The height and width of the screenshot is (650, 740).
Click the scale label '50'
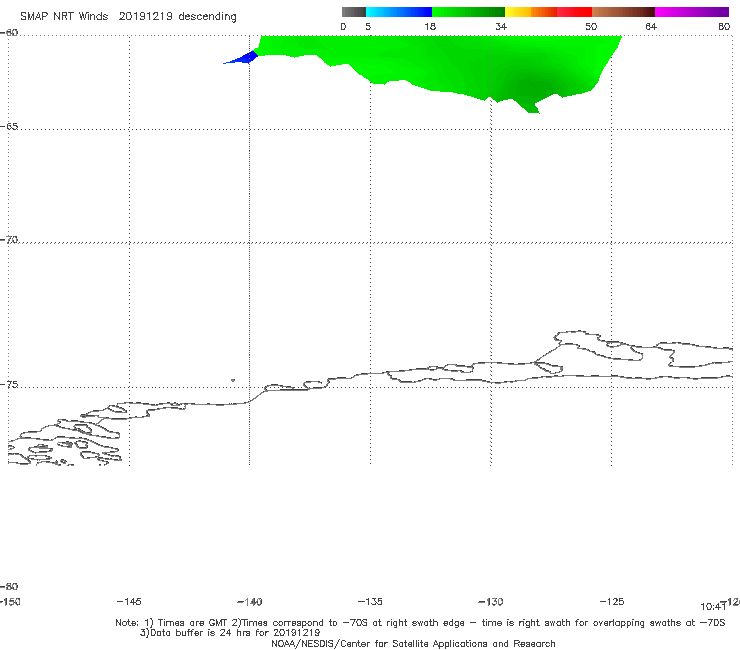tap(591, 26)
